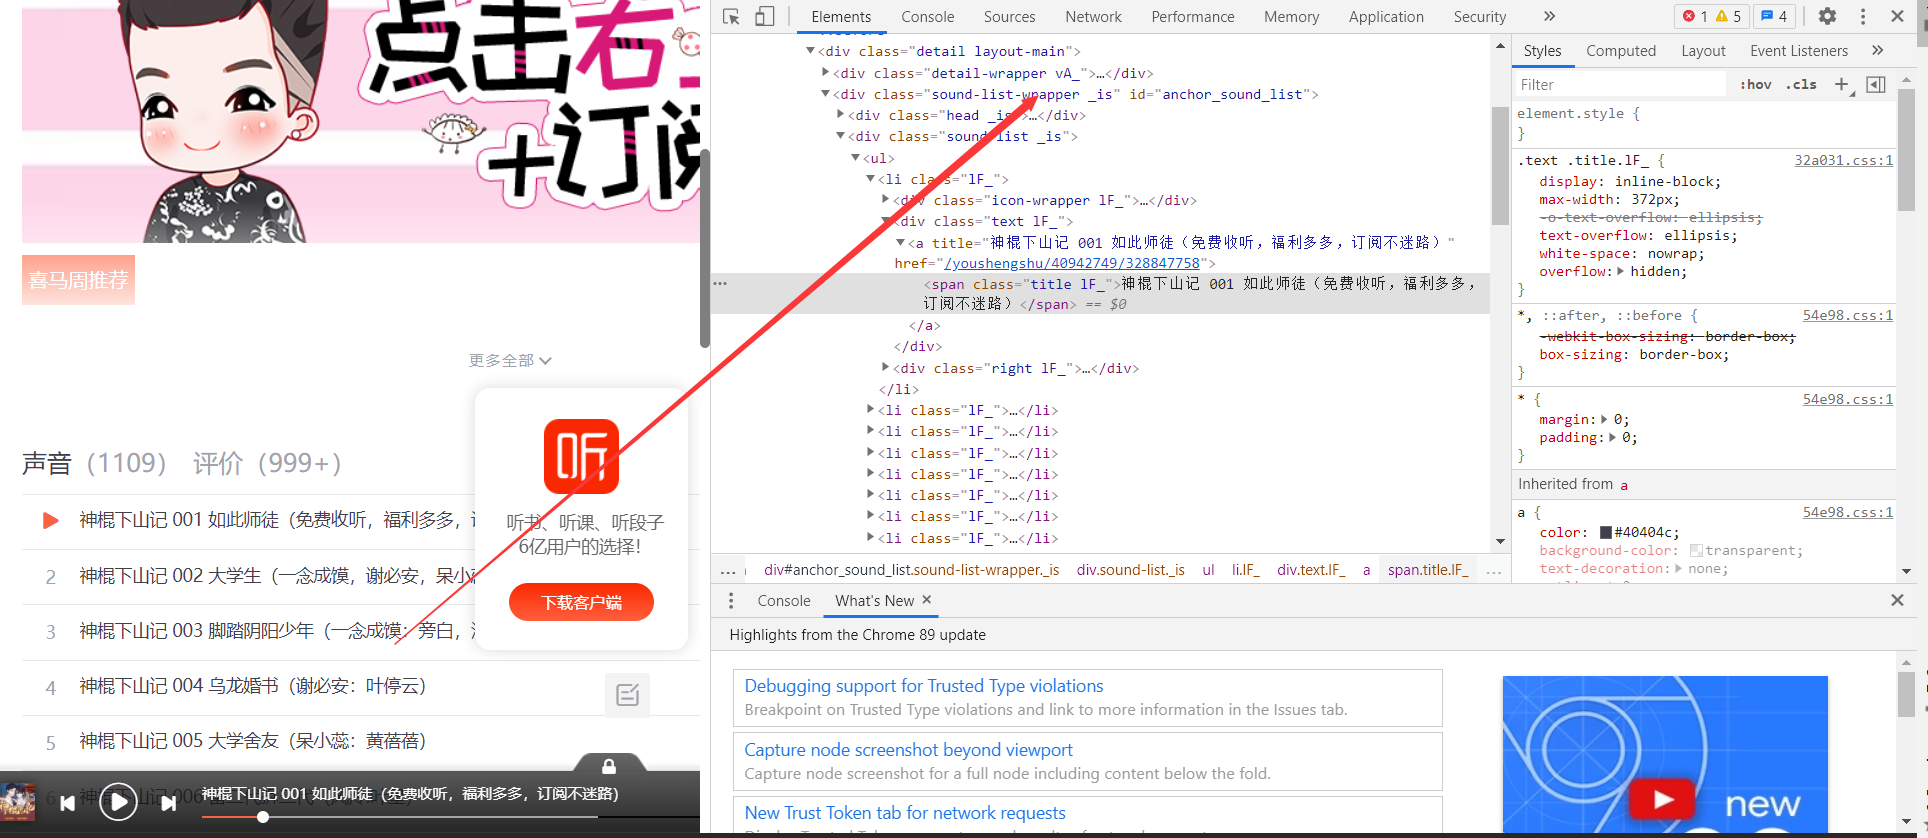Screen dimensions: 1928x838
Task: Click the play button in player bar
Action: tap(118, 801)
